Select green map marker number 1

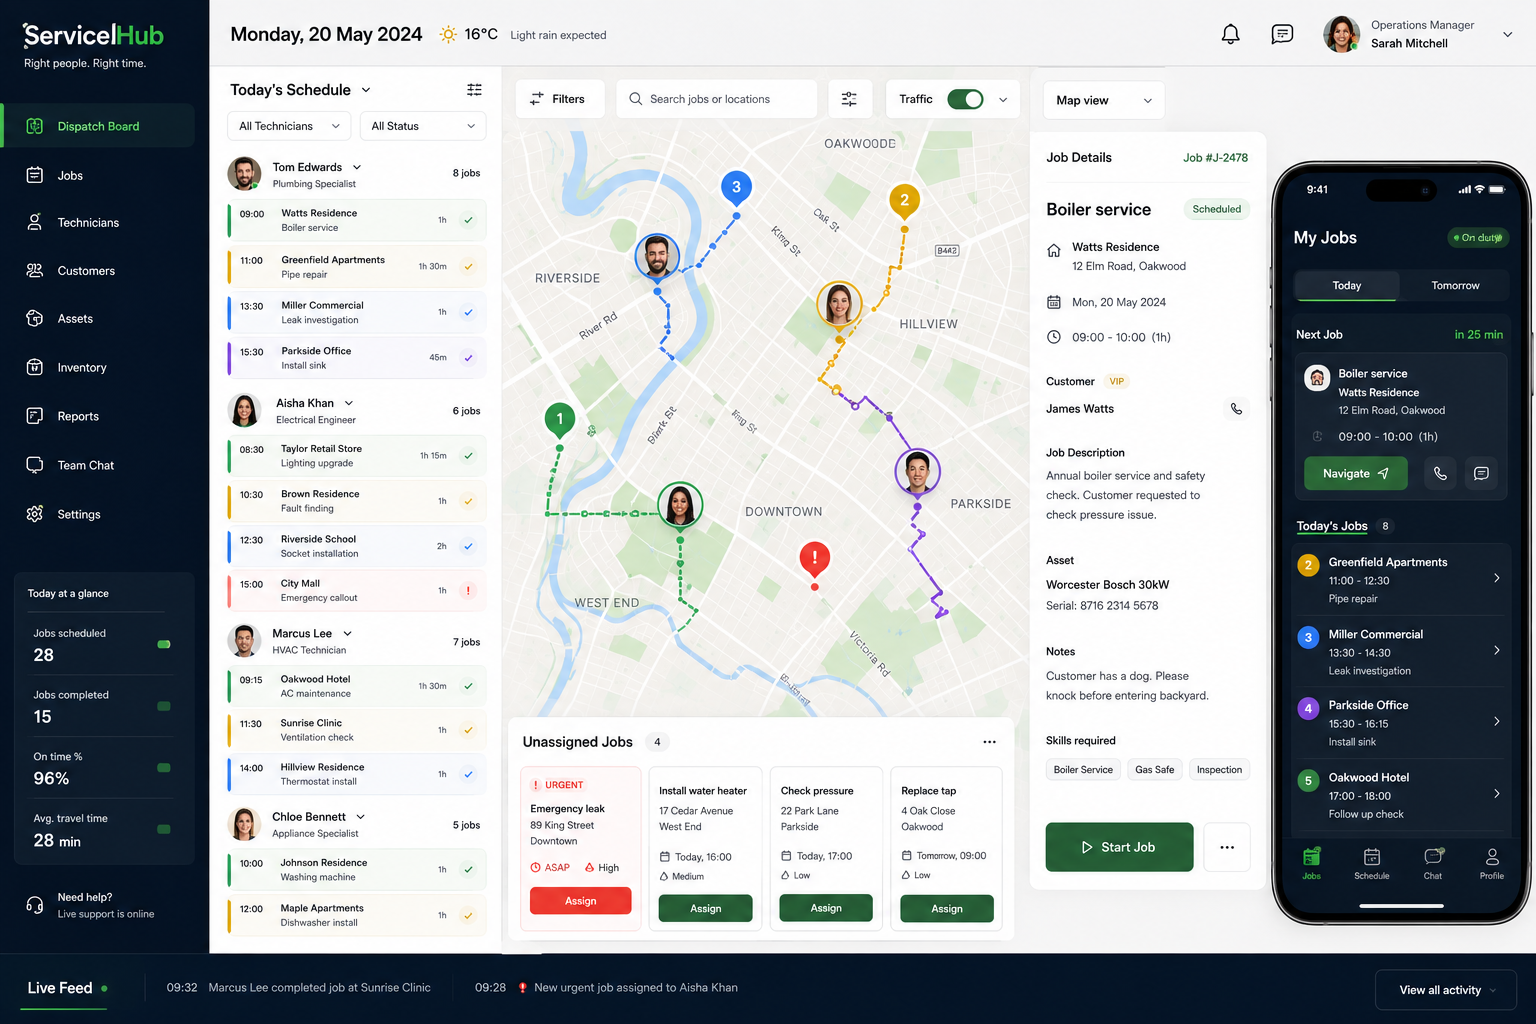click(x=559, y=421)
